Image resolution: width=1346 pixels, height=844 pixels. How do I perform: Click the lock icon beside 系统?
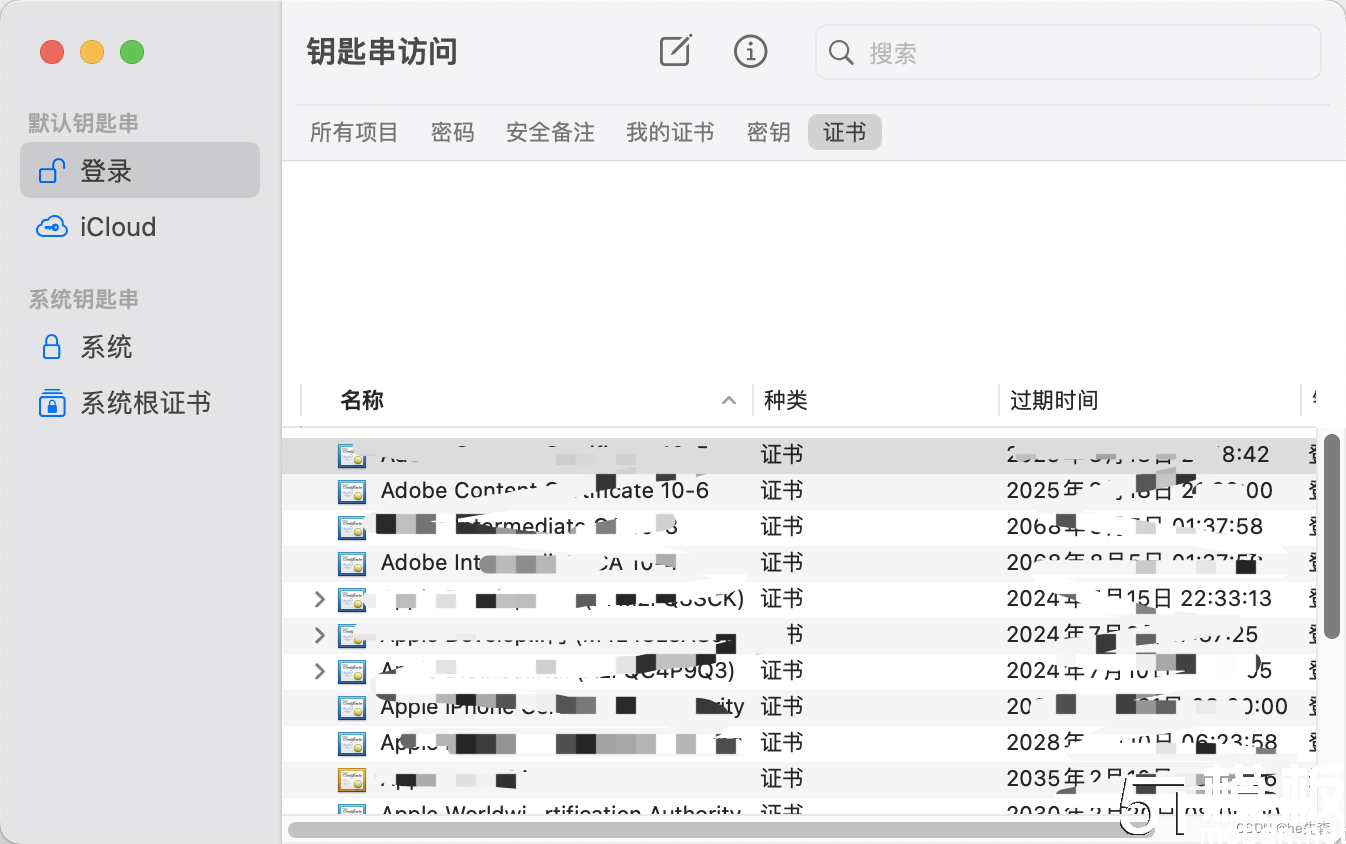click(52, 347)
